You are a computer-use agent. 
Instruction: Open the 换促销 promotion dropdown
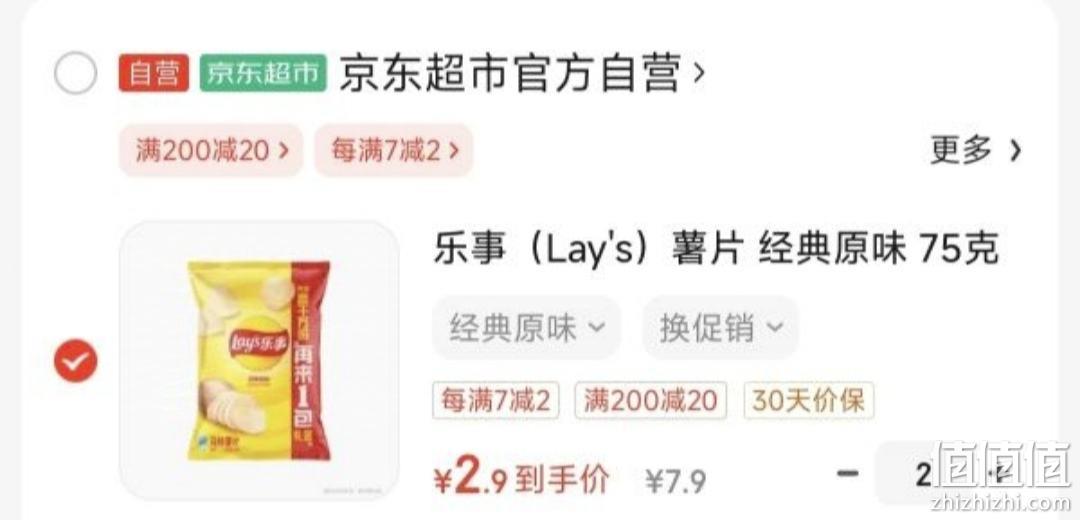(x=720, y=327)
